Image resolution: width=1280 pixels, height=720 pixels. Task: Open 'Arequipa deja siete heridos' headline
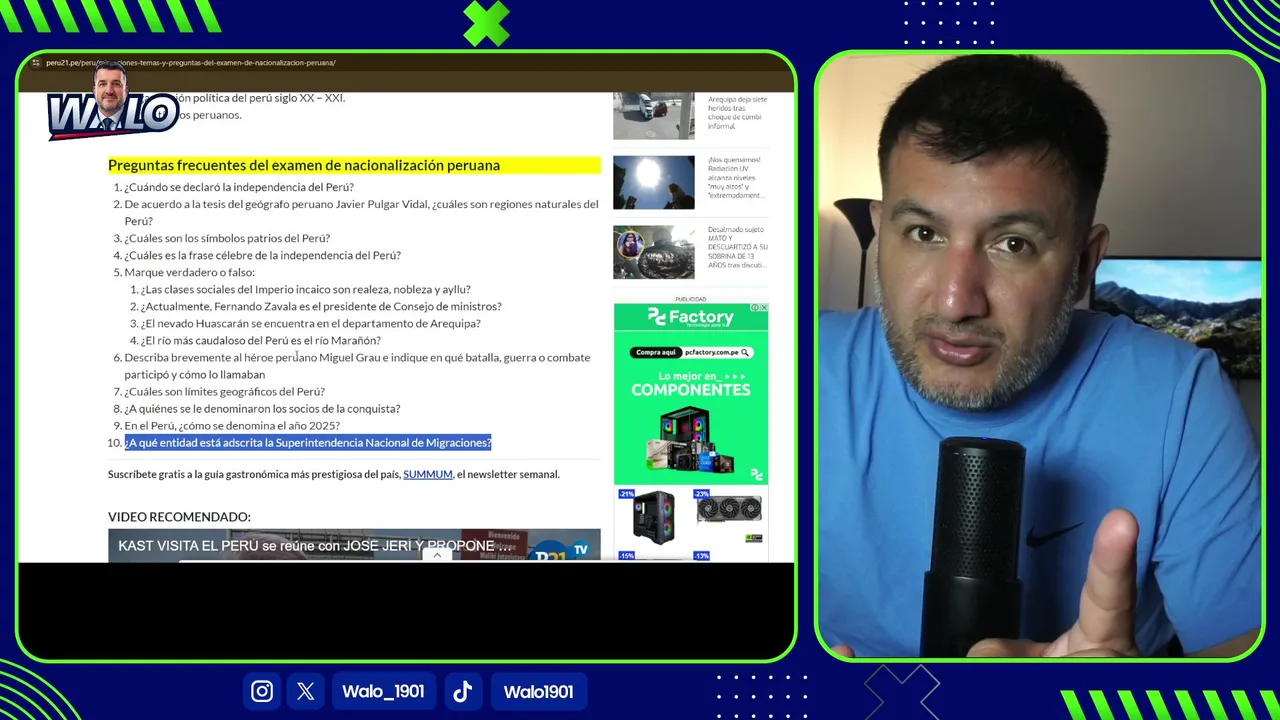(x=738, y=113)
